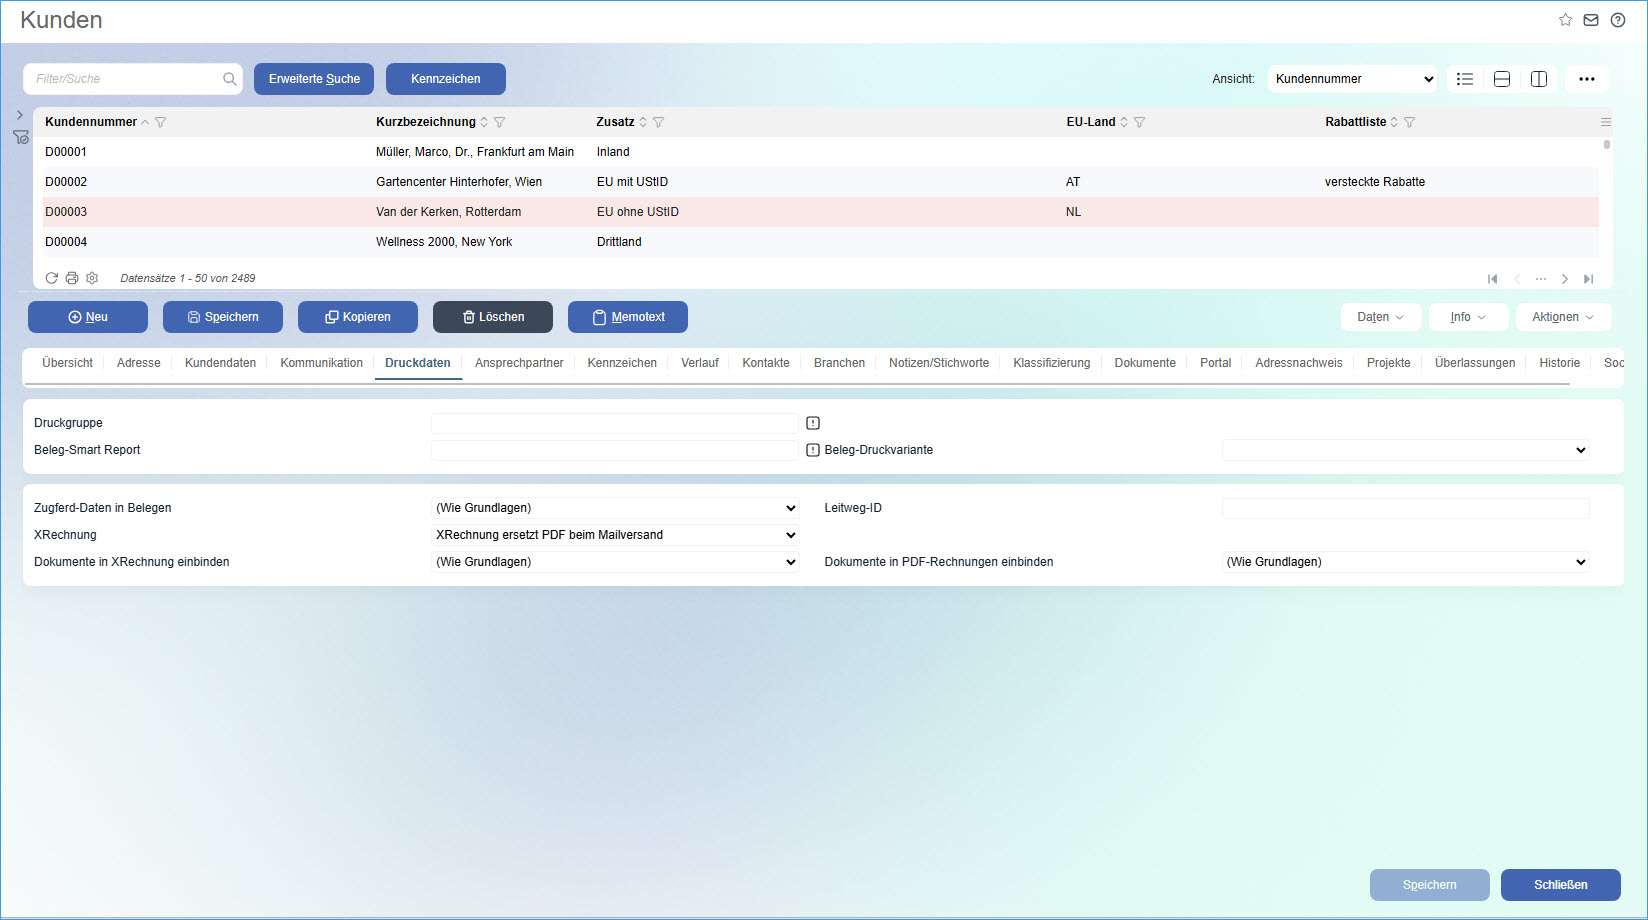The image size is (1648, 920).
Task: Open the Ansicht Kundennummer dropdown
Action: click(1352, 78)
